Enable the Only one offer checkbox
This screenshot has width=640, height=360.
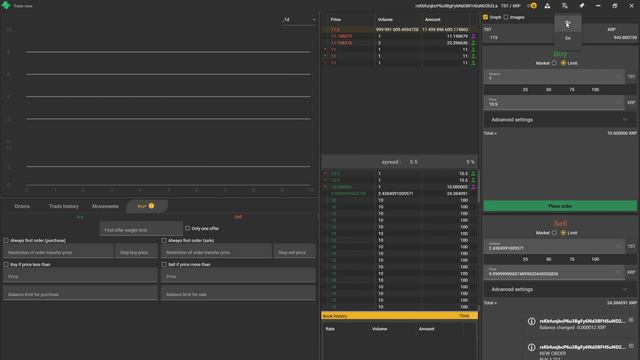pos(187,228)
